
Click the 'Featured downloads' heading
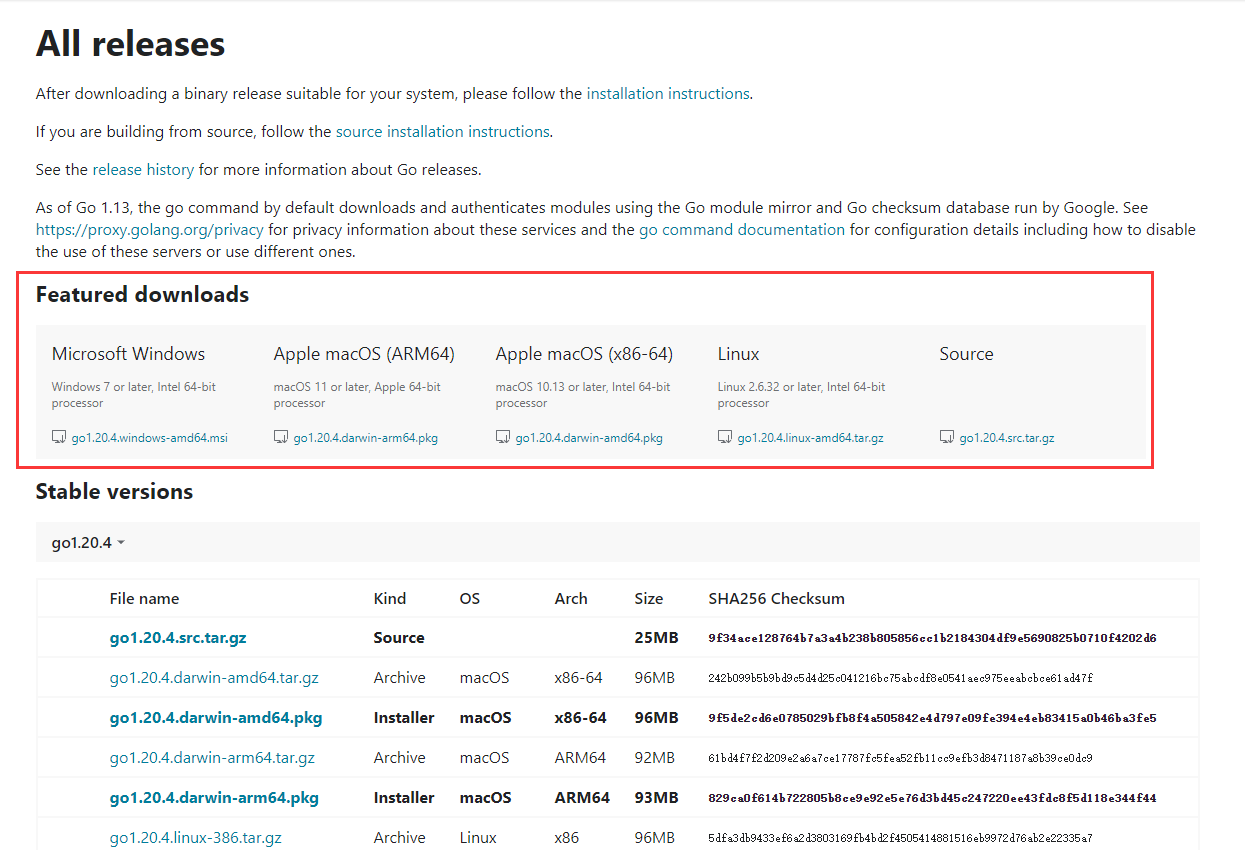click(x=142, y=294)
